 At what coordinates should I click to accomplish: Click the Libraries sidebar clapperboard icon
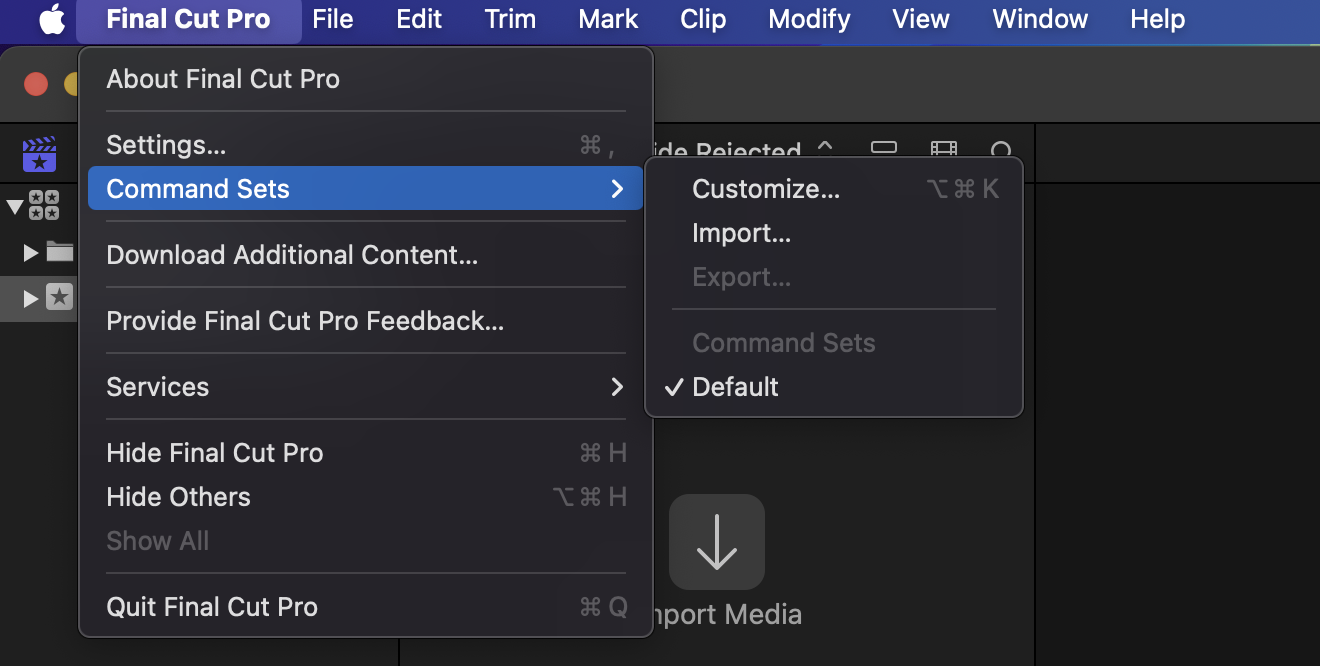coord(40,155)
